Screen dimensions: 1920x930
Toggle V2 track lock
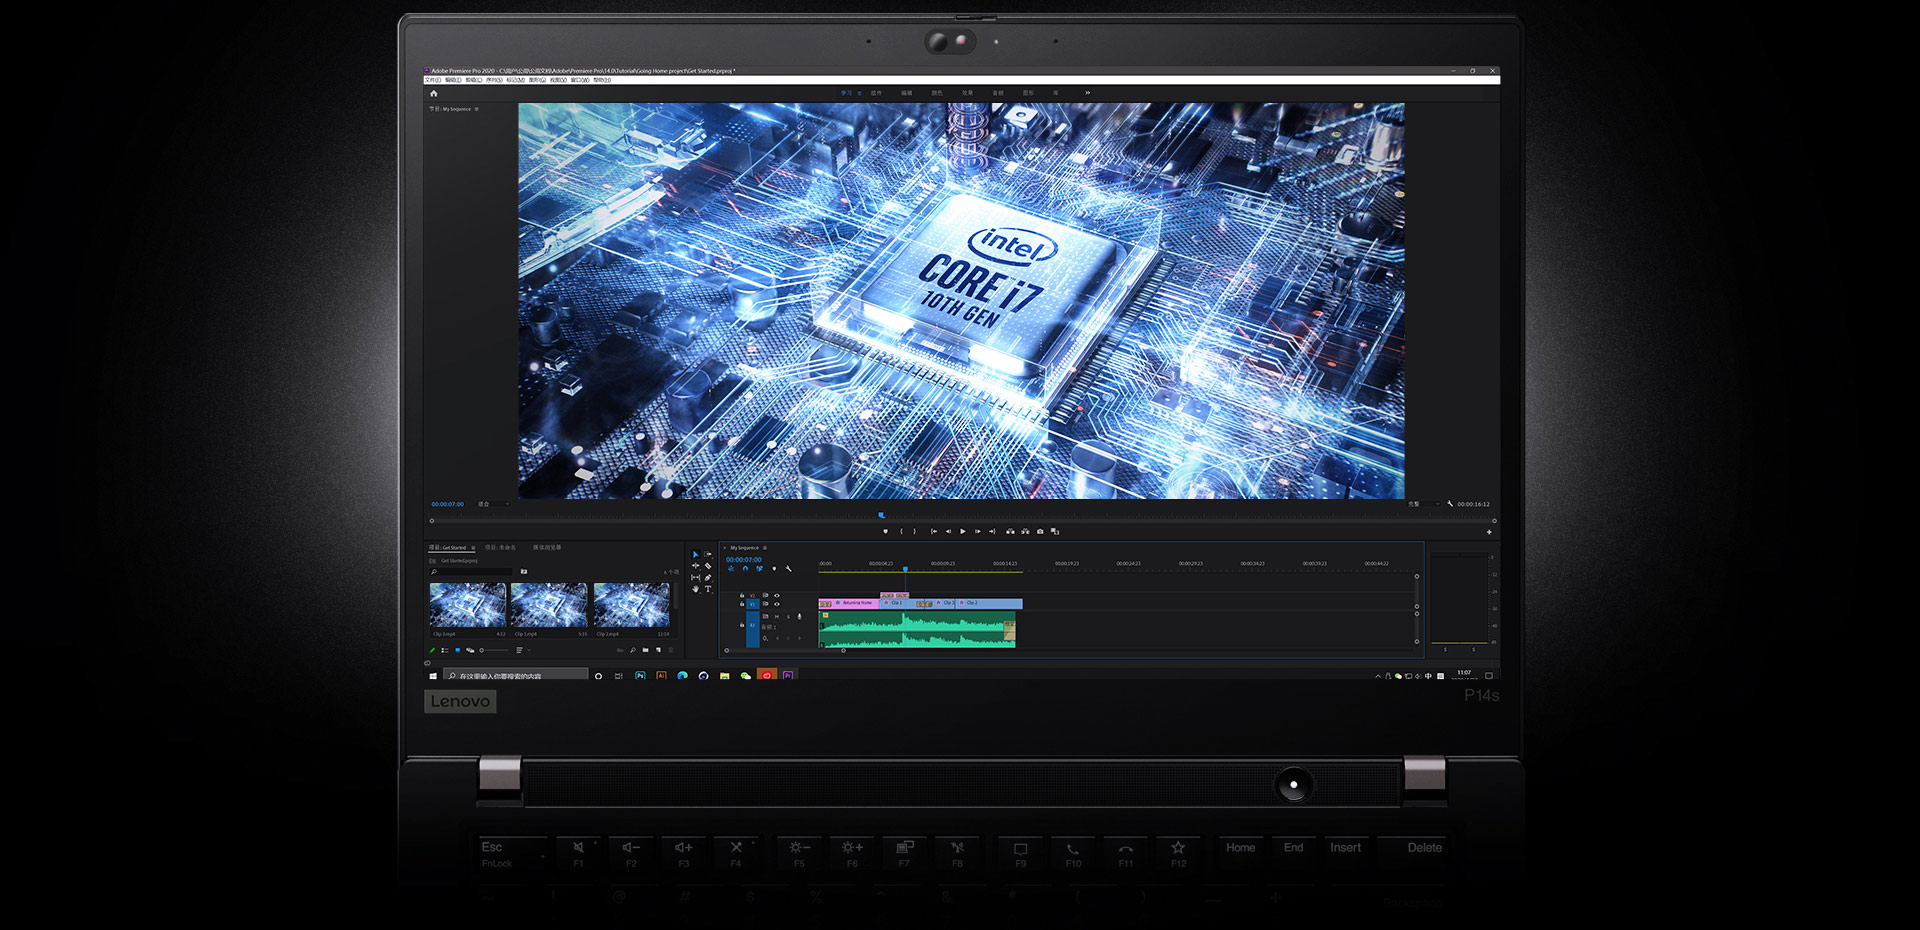pos(742,595)
